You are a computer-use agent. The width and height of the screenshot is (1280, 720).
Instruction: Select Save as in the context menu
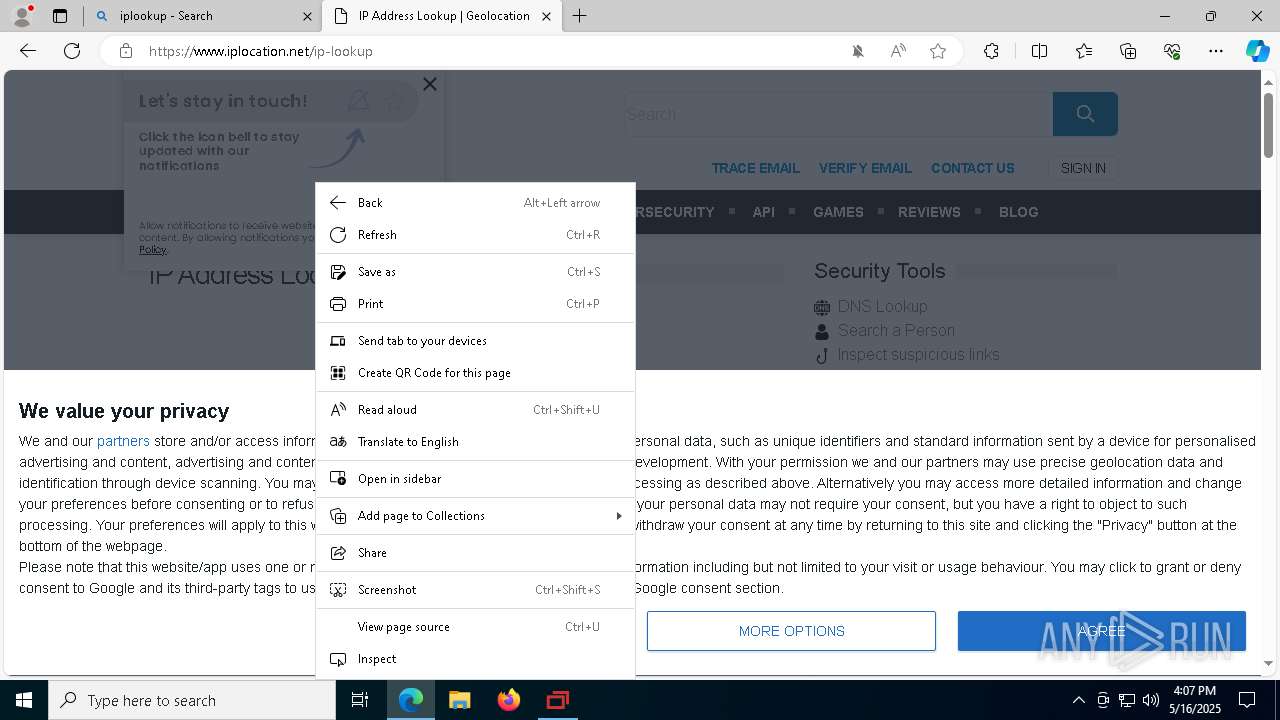click(475, 272)
